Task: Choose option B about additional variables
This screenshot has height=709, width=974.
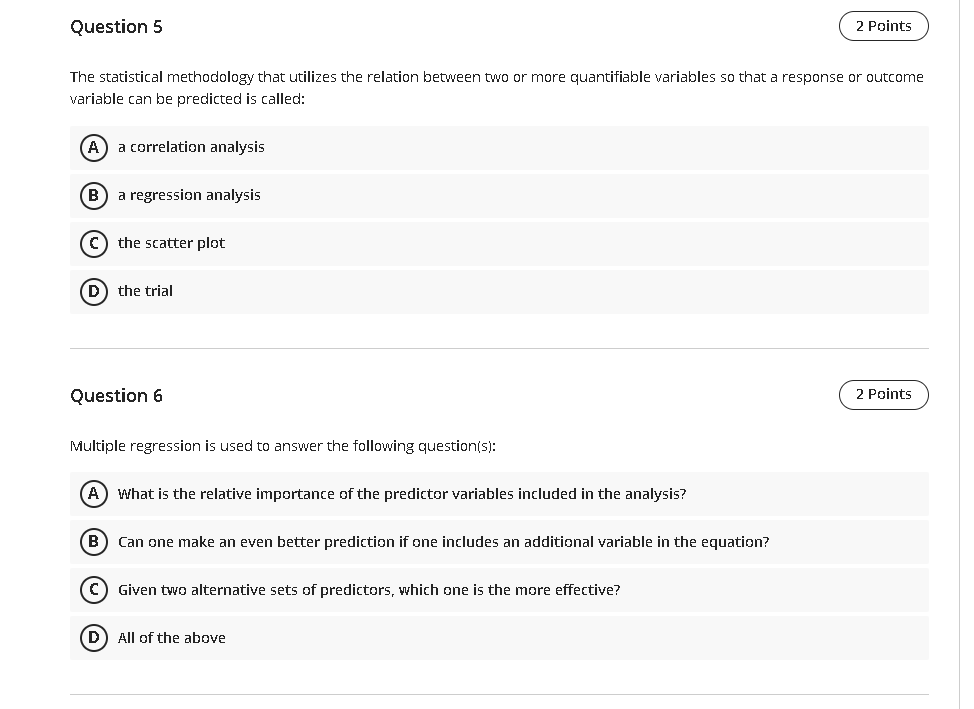Action: tap(94, 541)
